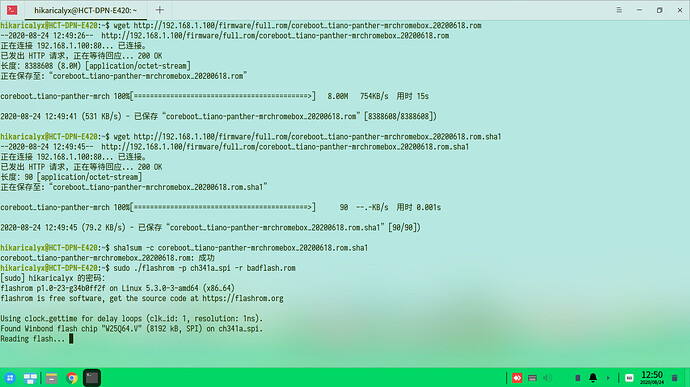690x387 pixels.
Task: Click the sha1sum '成功' result line
Action: click(107, 258)
